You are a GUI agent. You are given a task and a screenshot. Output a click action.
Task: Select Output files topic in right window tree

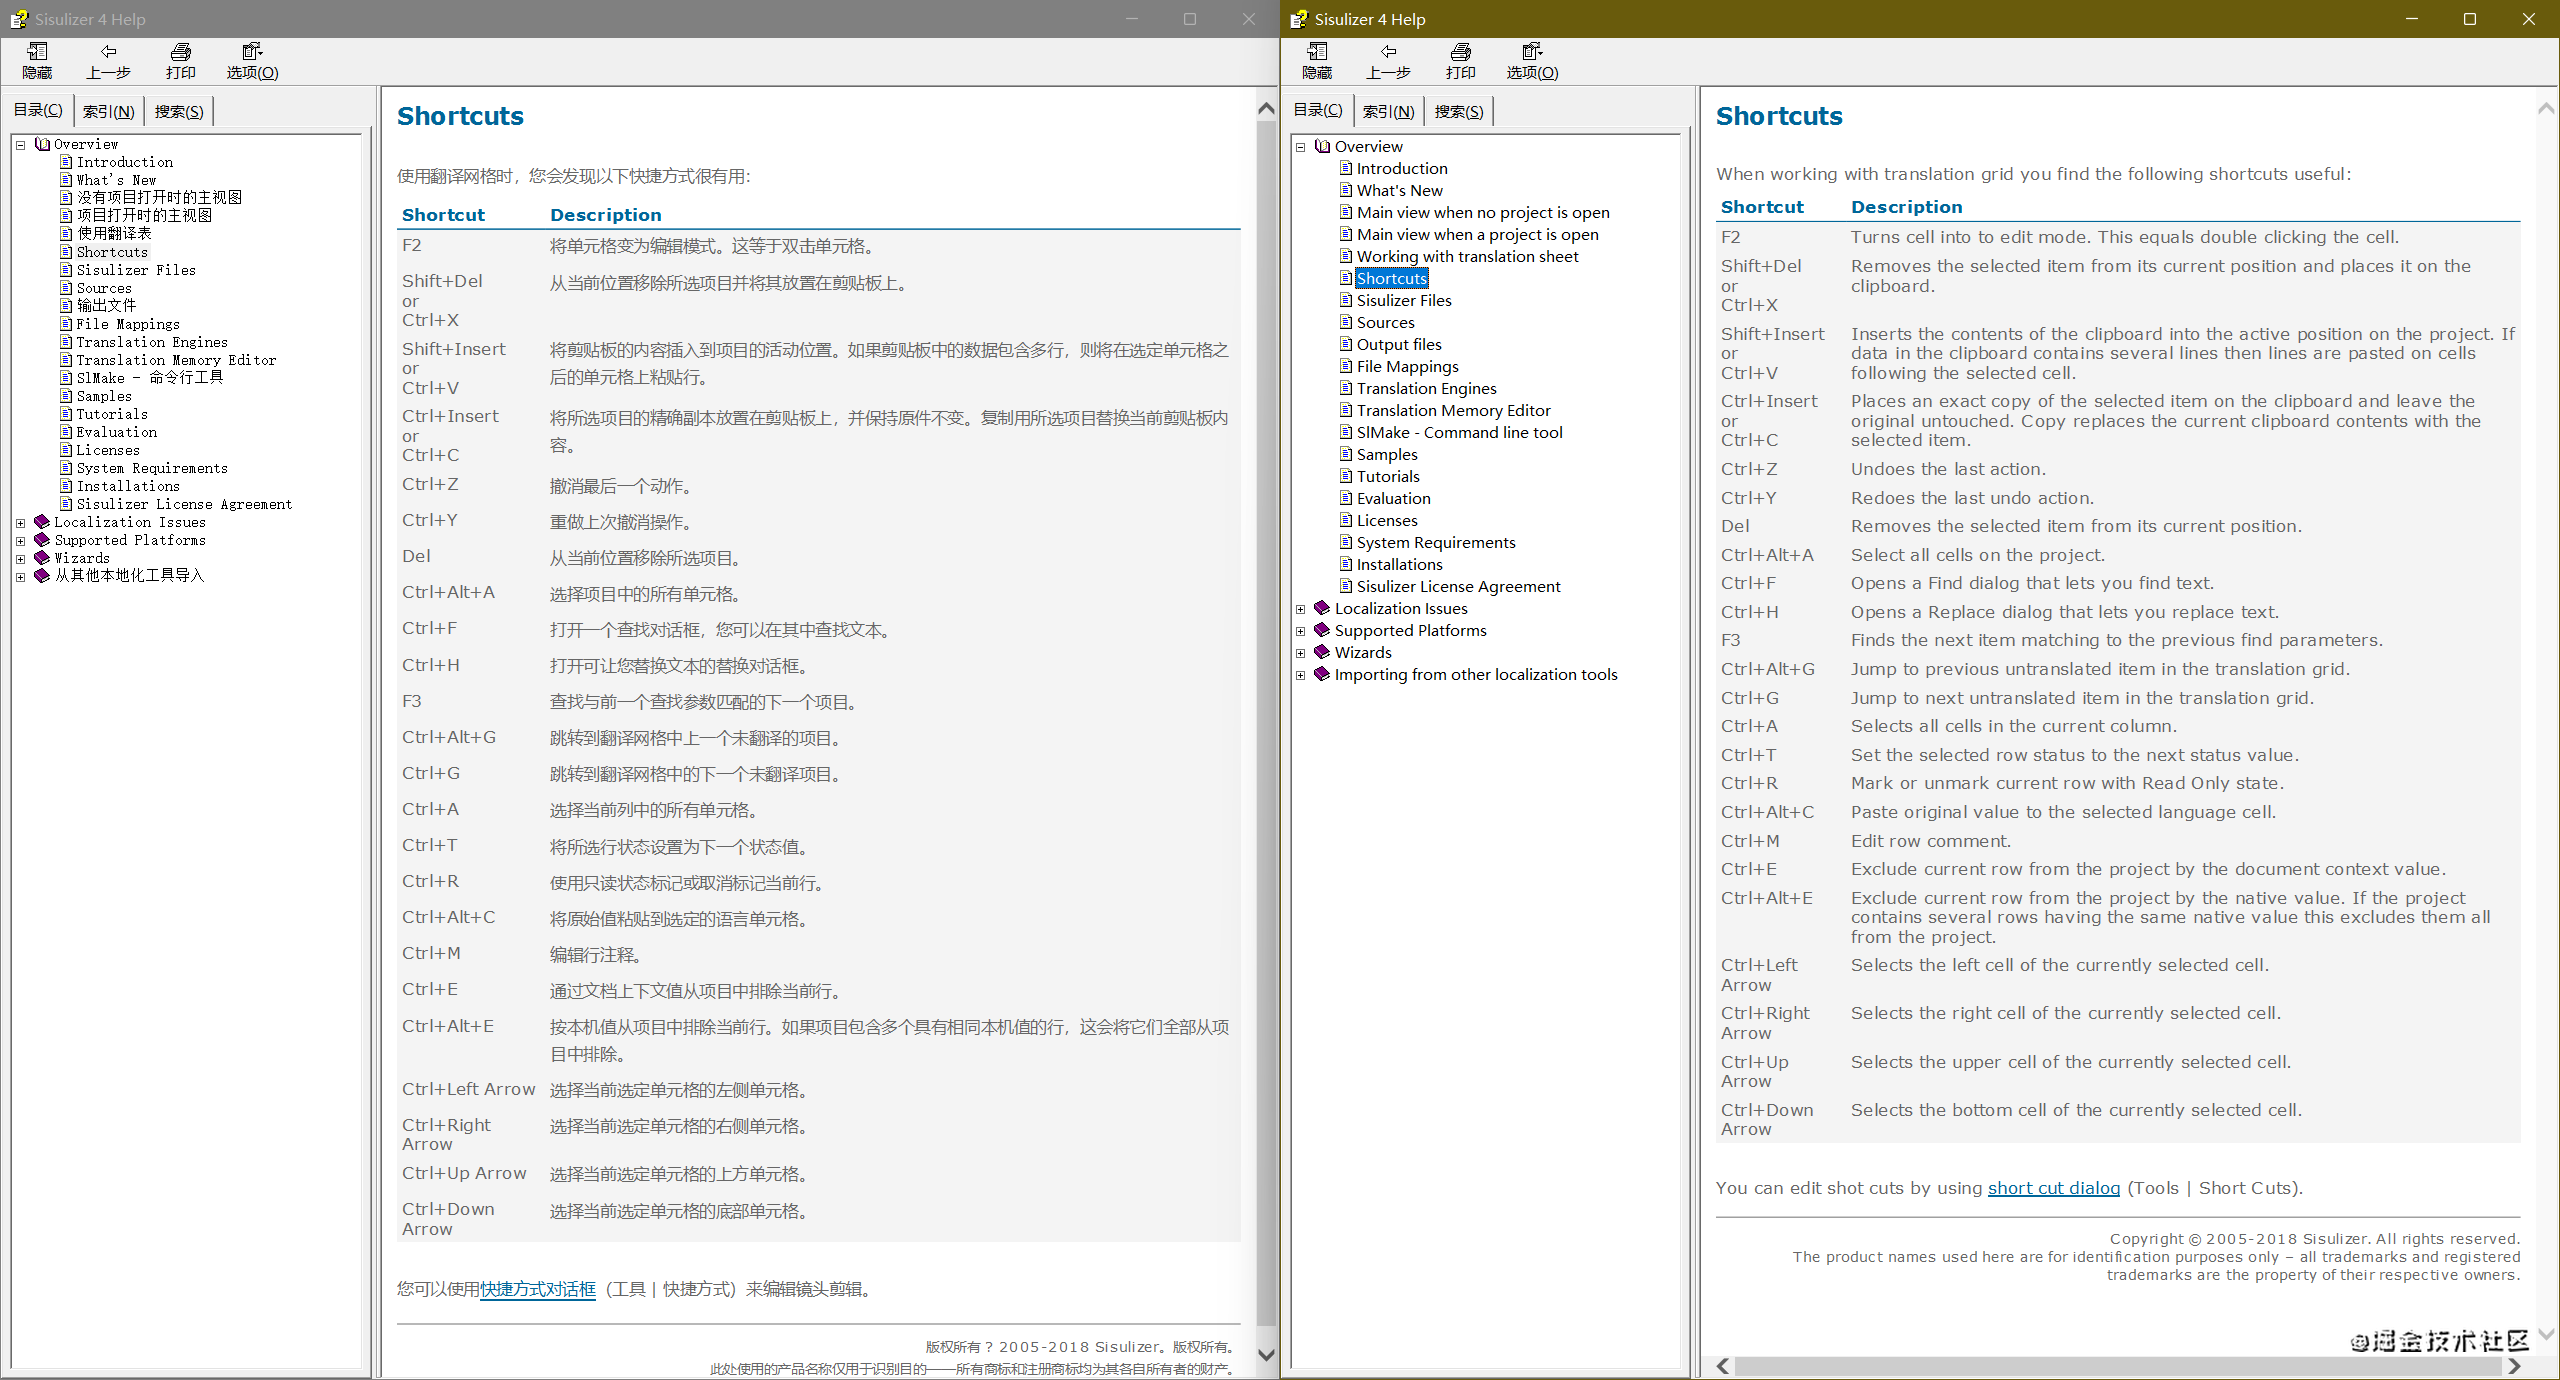1398,344
